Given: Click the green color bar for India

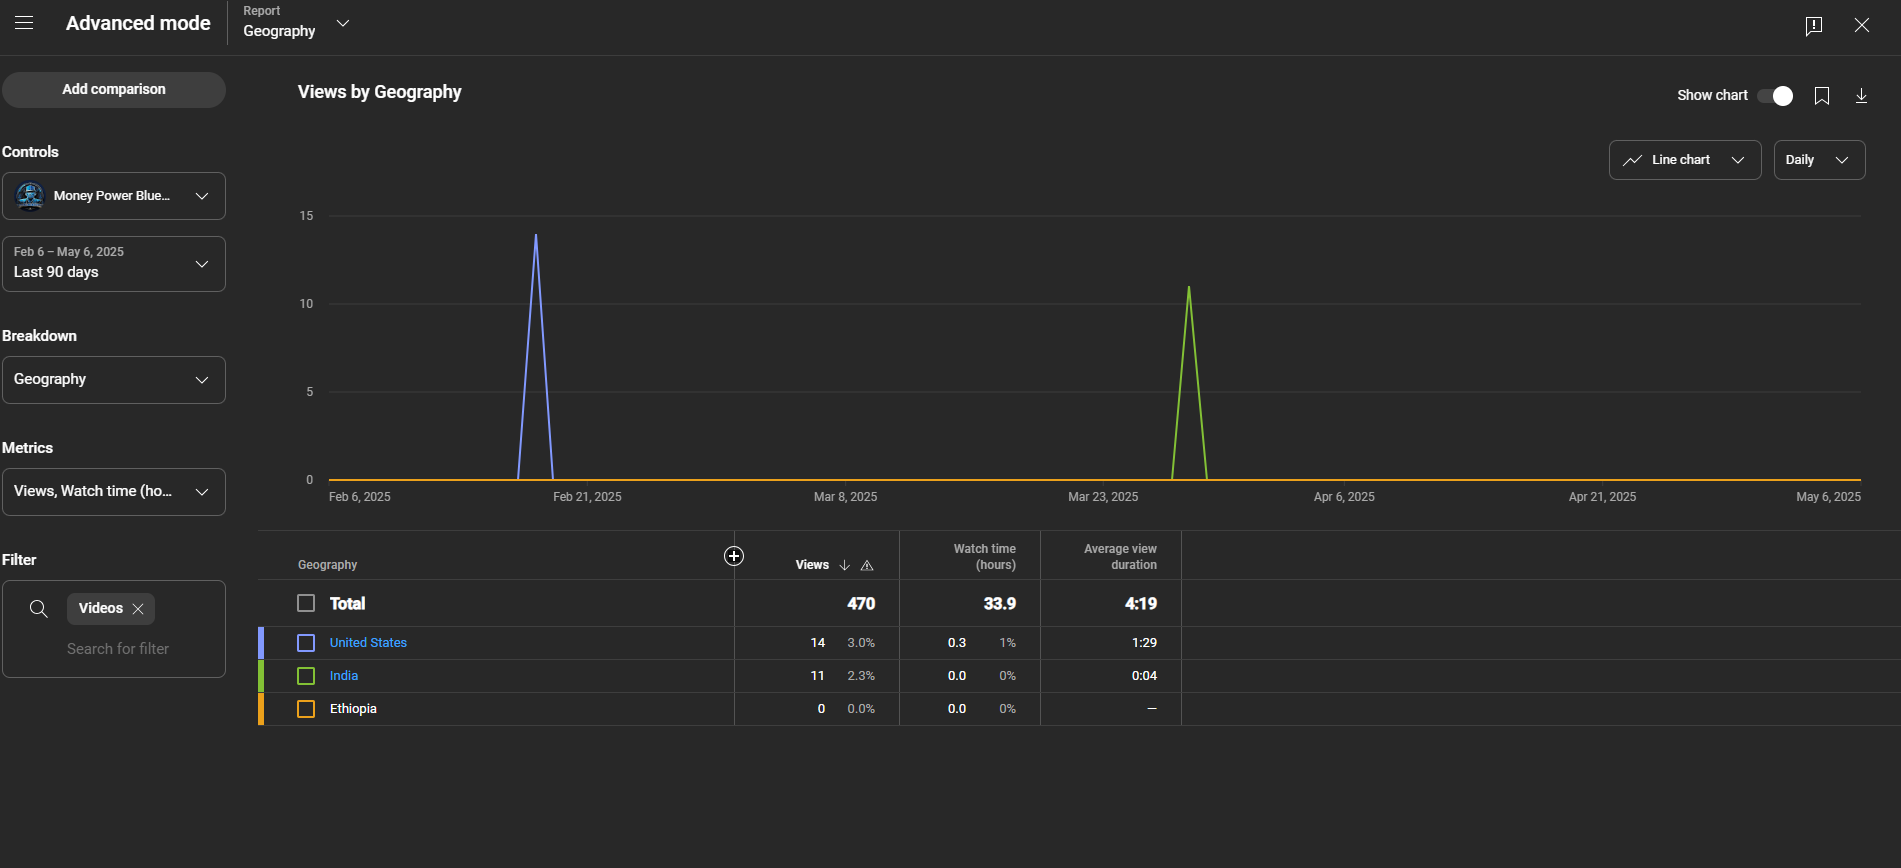Looking at the screenshot, I should click(x=261, y=676).
